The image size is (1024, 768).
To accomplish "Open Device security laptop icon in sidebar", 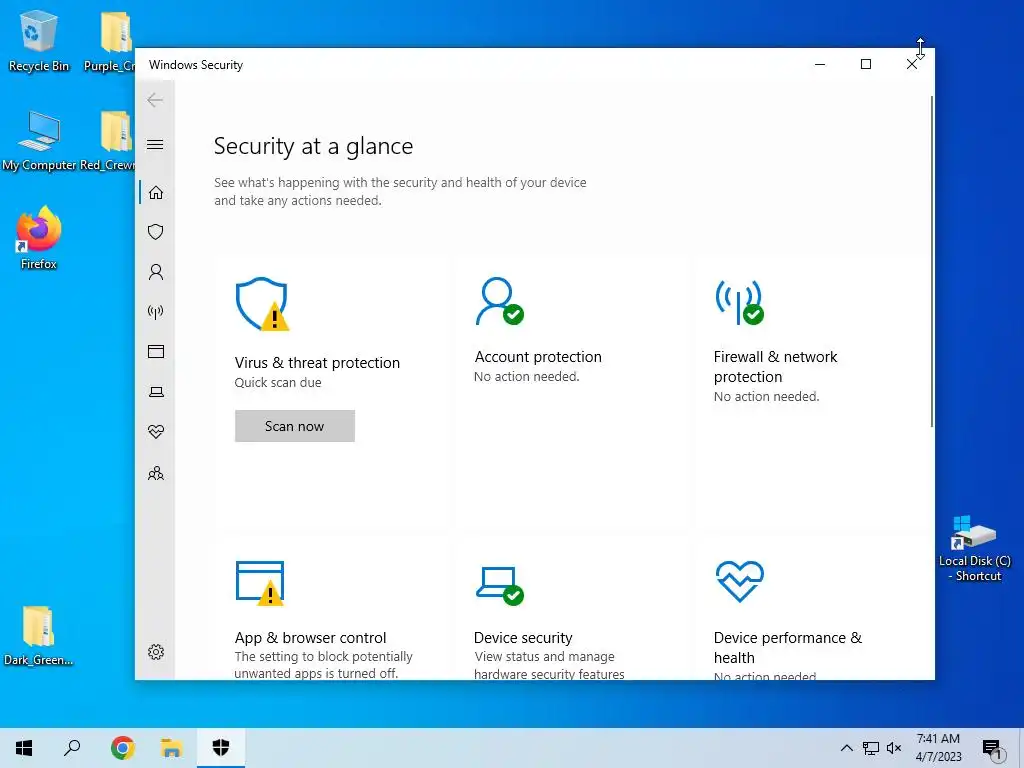I will pos(155,392).
